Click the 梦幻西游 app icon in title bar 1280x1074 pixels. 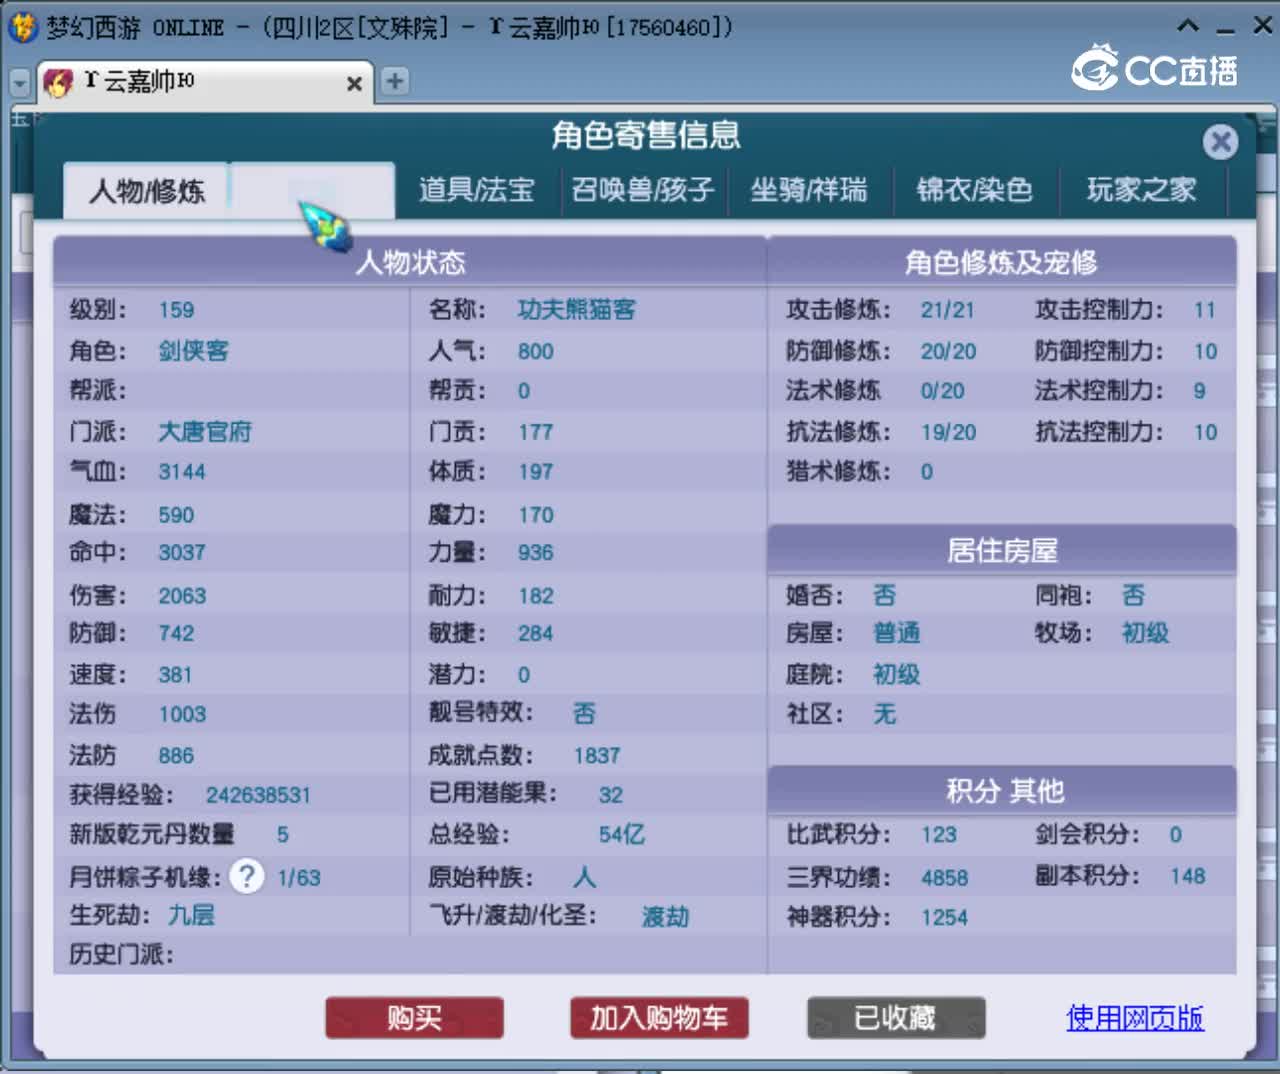[21, 27]
